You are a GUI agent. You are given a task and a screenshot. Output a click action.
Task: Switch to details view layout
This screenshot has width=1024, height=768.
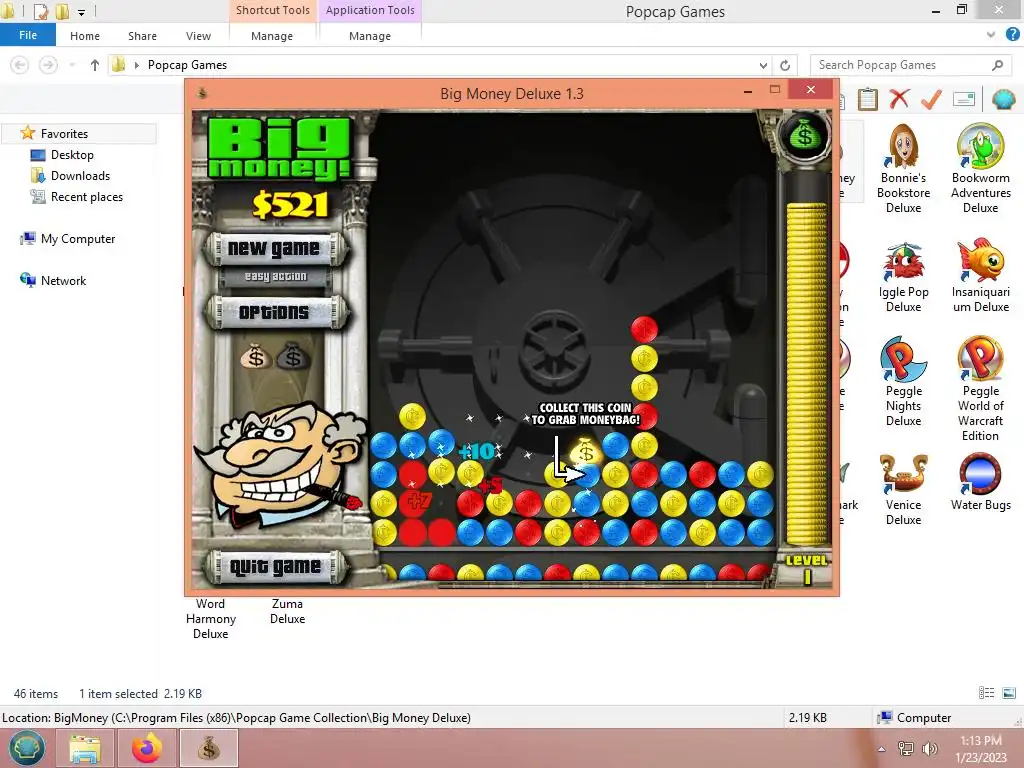point(986,693)
